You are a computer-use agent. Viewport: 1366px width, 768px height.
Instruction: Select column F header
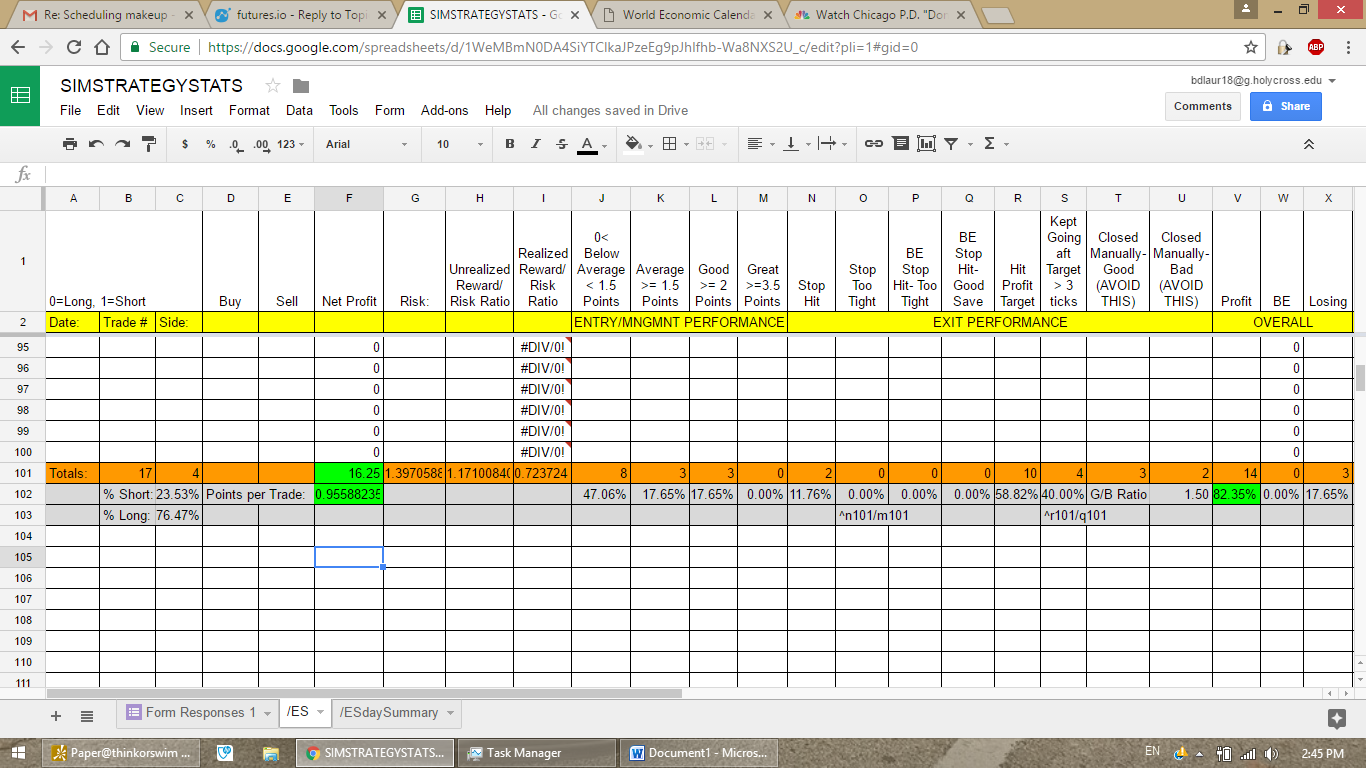349,198
